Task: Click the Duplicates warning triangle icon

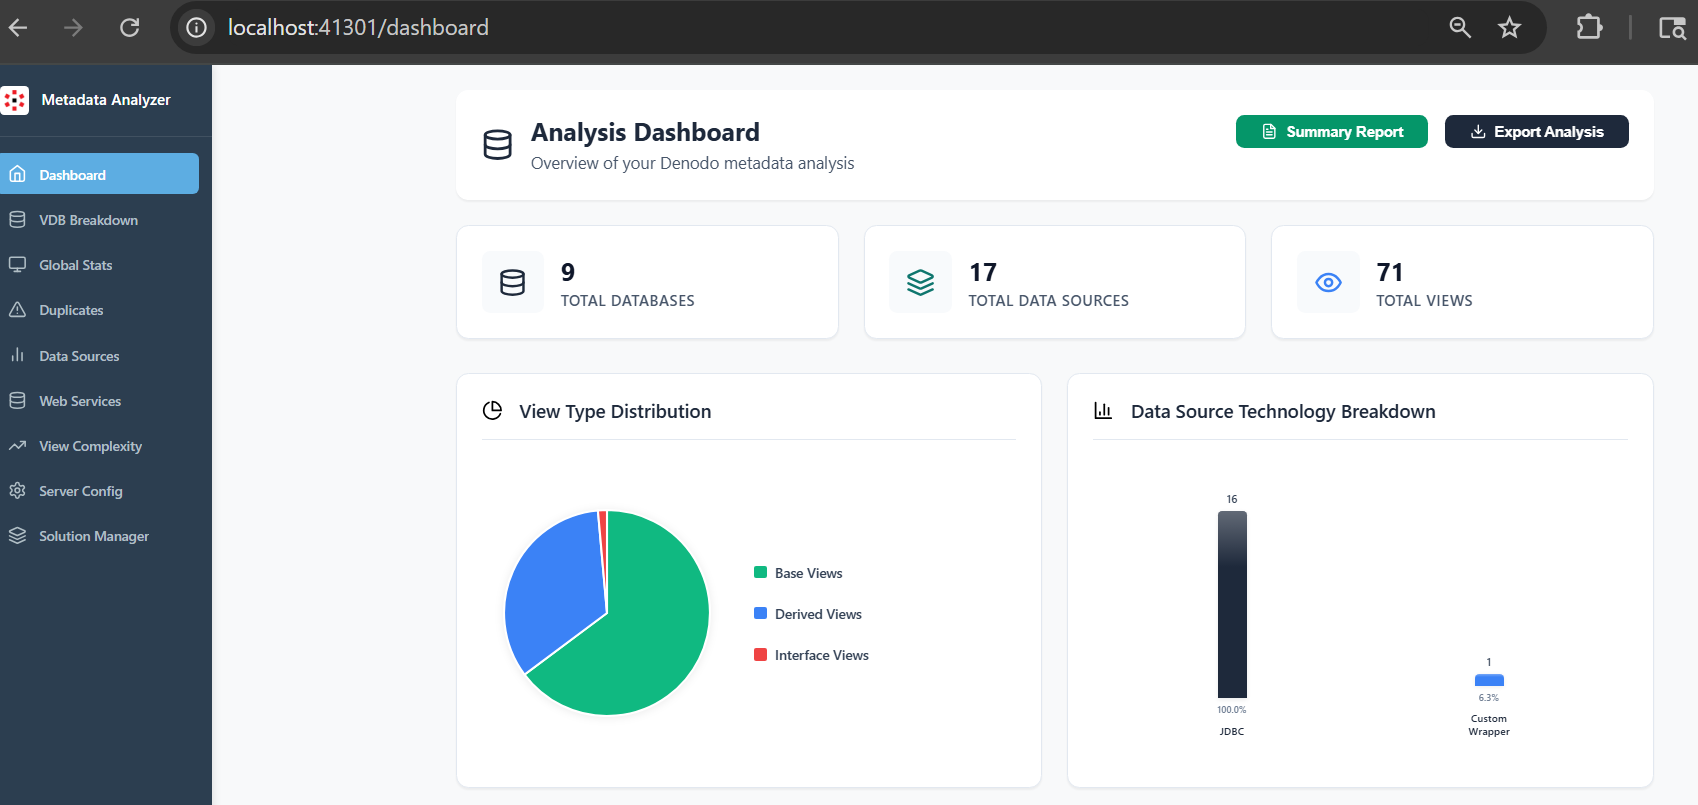Action: pyautogui.click(x=17, y=309)
